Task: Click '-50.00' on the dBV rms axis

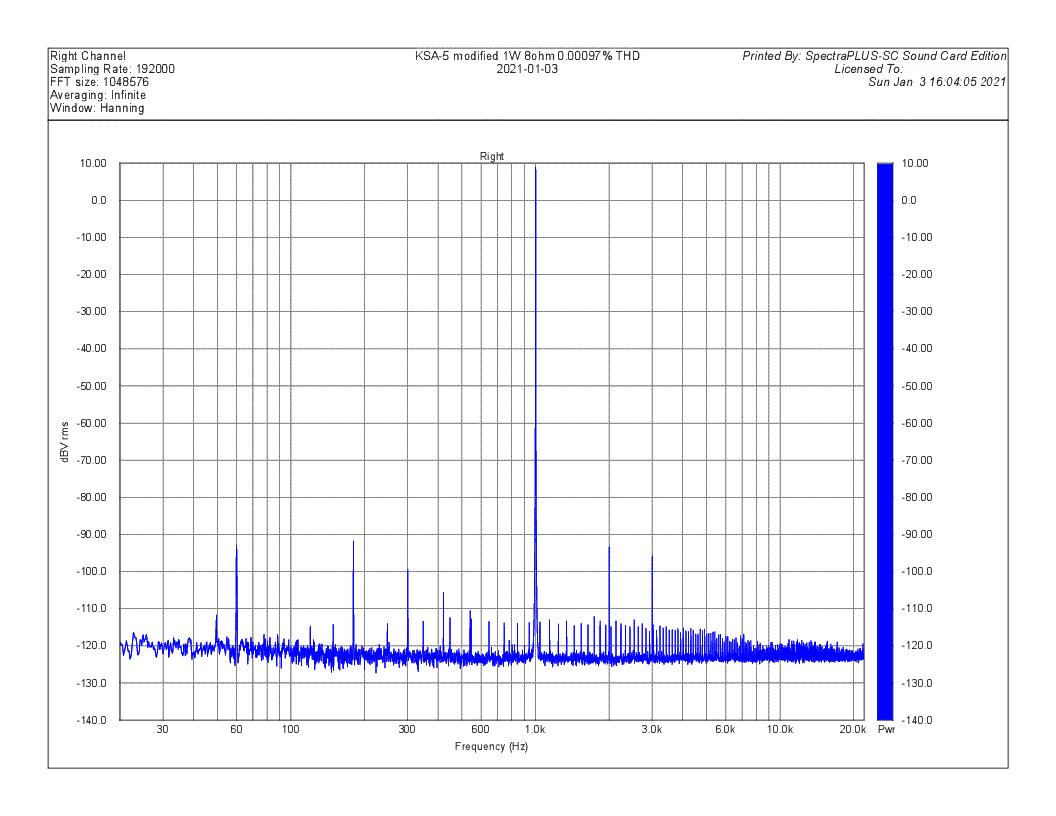Action: pos(92,386)
